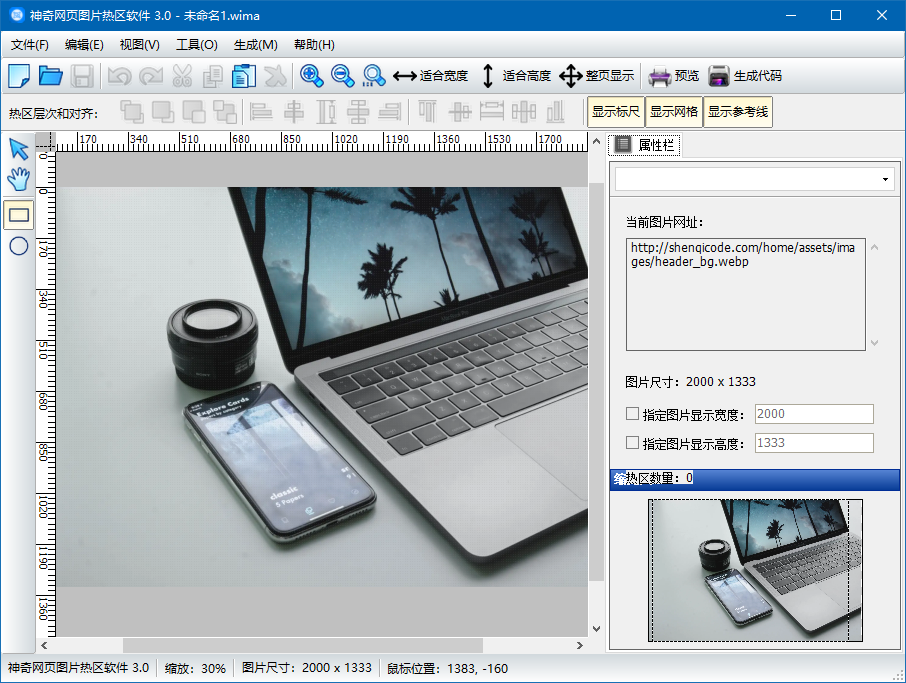The height and width of the screenshot is (683, 906).
Task: Open the 生成(M) menu
Action: pyautogui.click(x=255, y=45)
